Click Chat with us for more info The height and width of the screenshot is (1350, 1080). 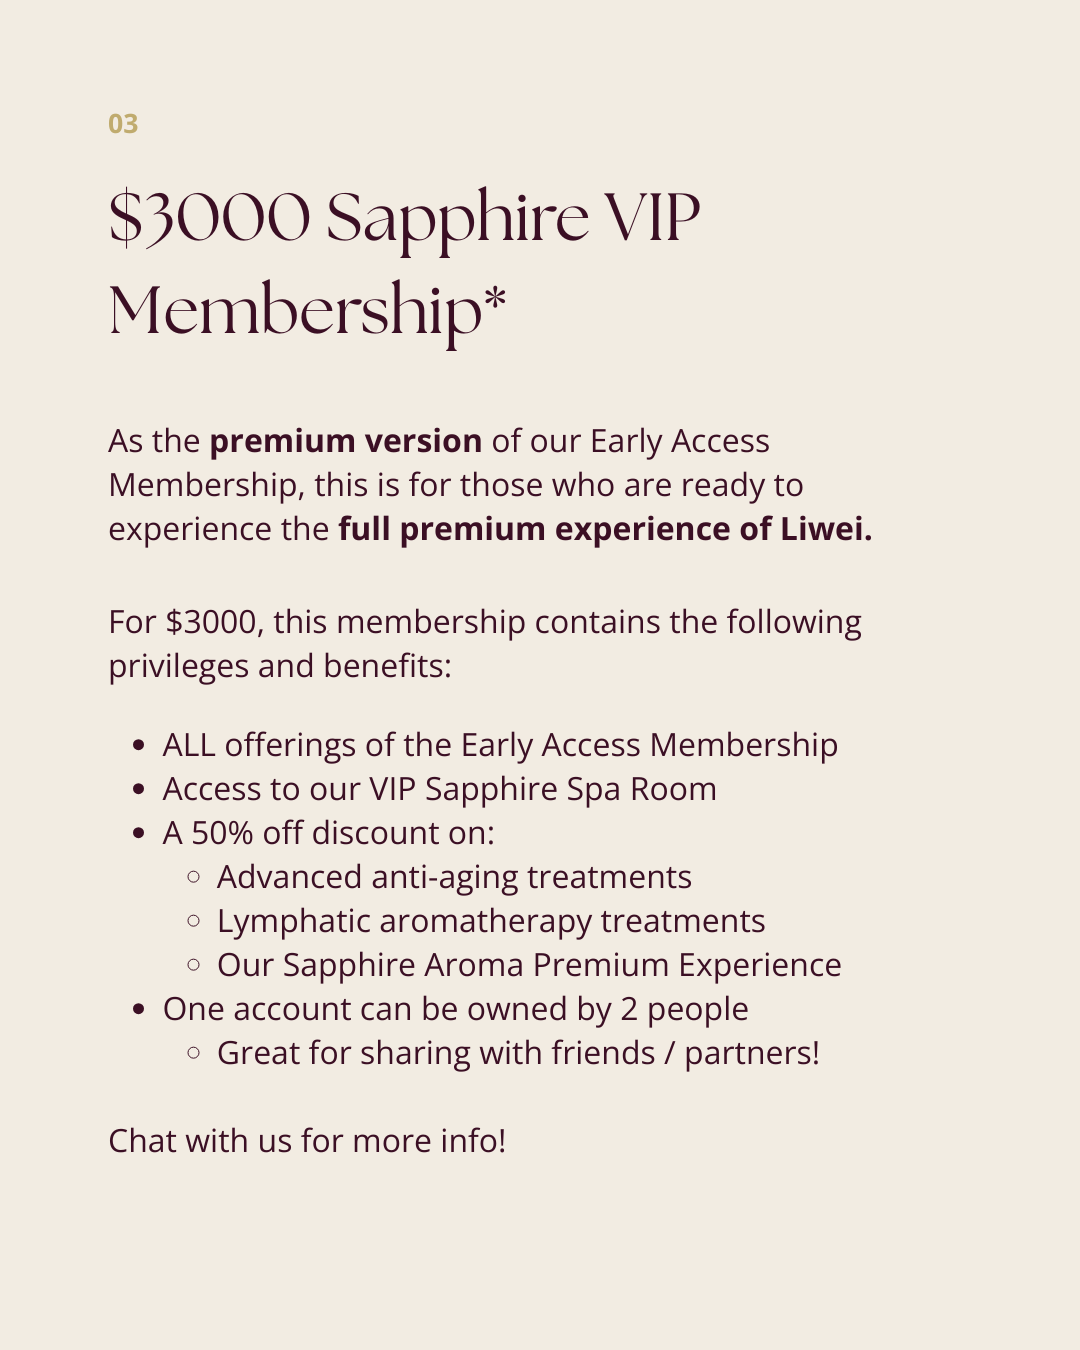point(307,1141)
